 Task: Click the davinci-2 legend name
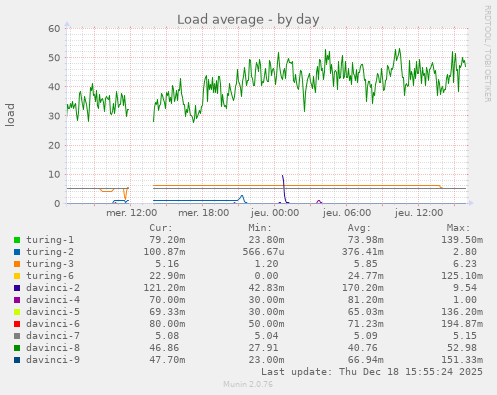click(53, 288)
